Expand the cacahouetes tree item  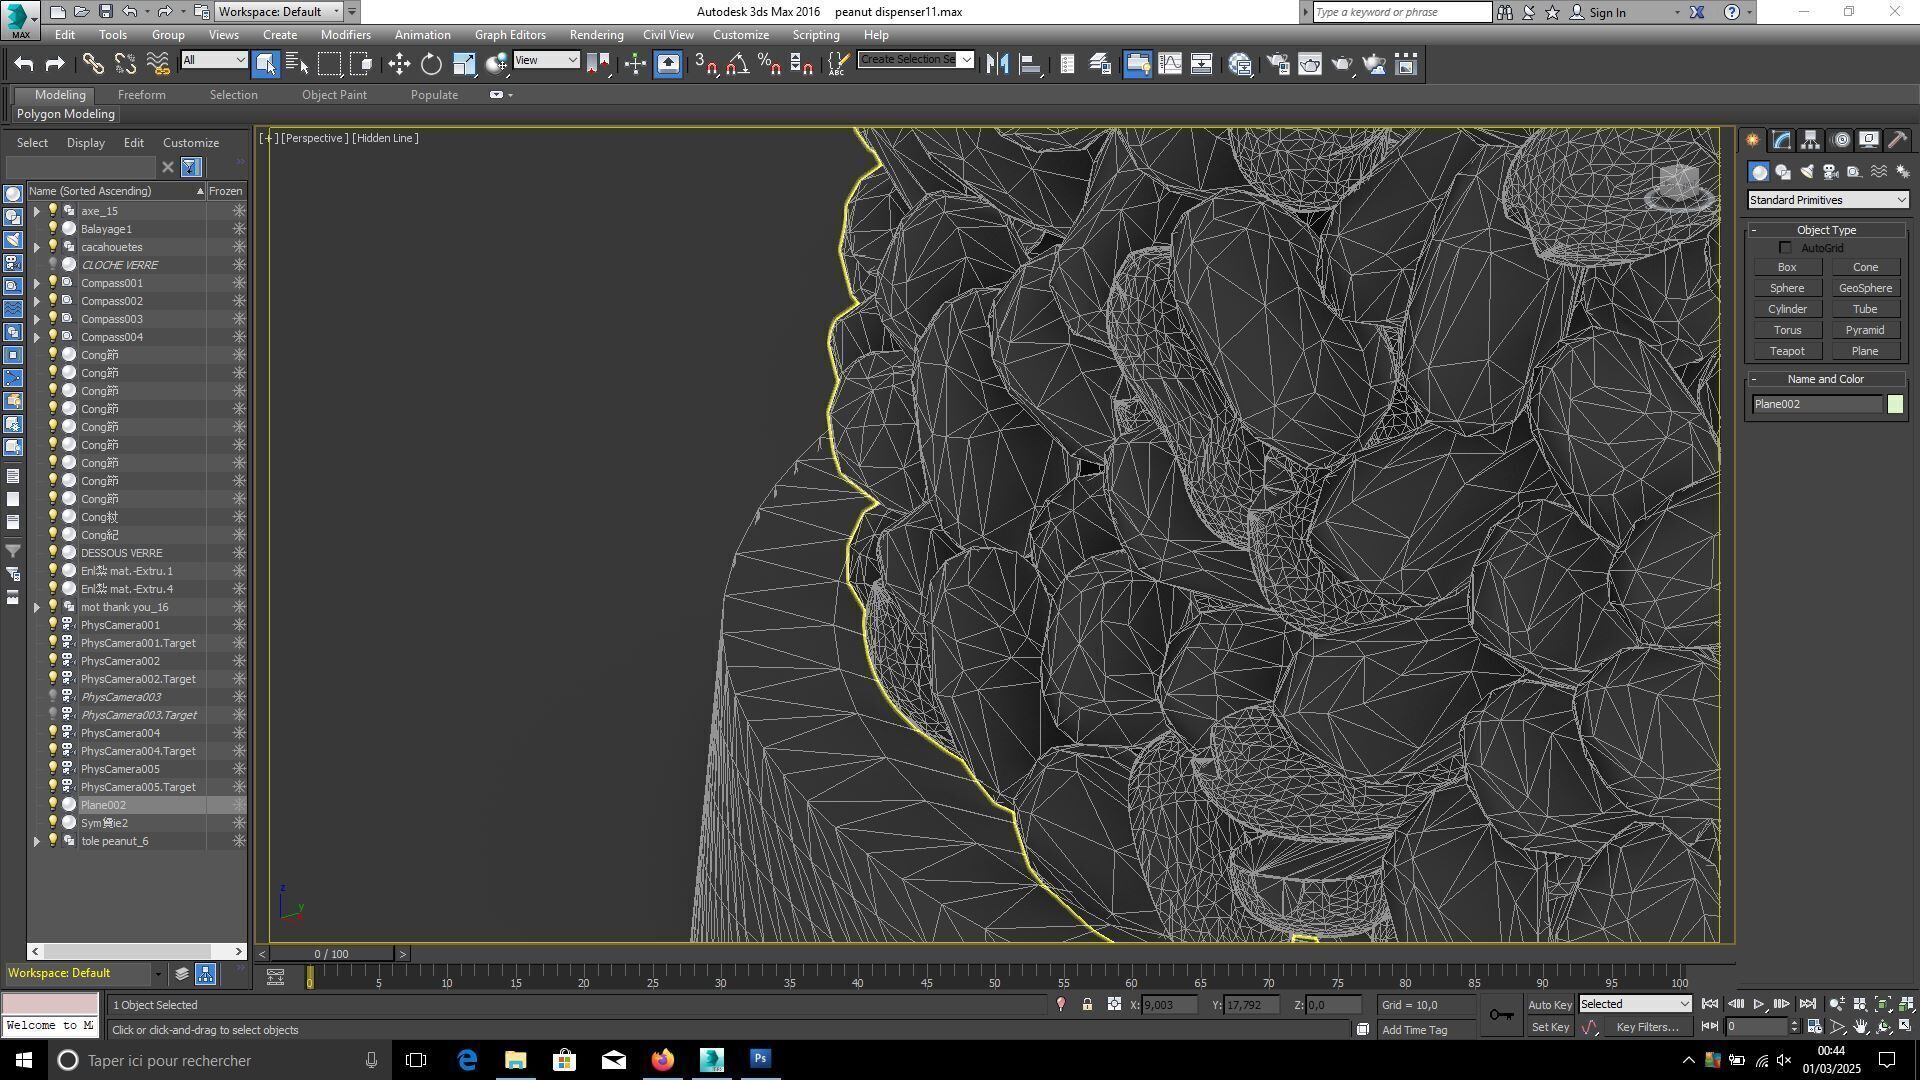click(37, 247)
